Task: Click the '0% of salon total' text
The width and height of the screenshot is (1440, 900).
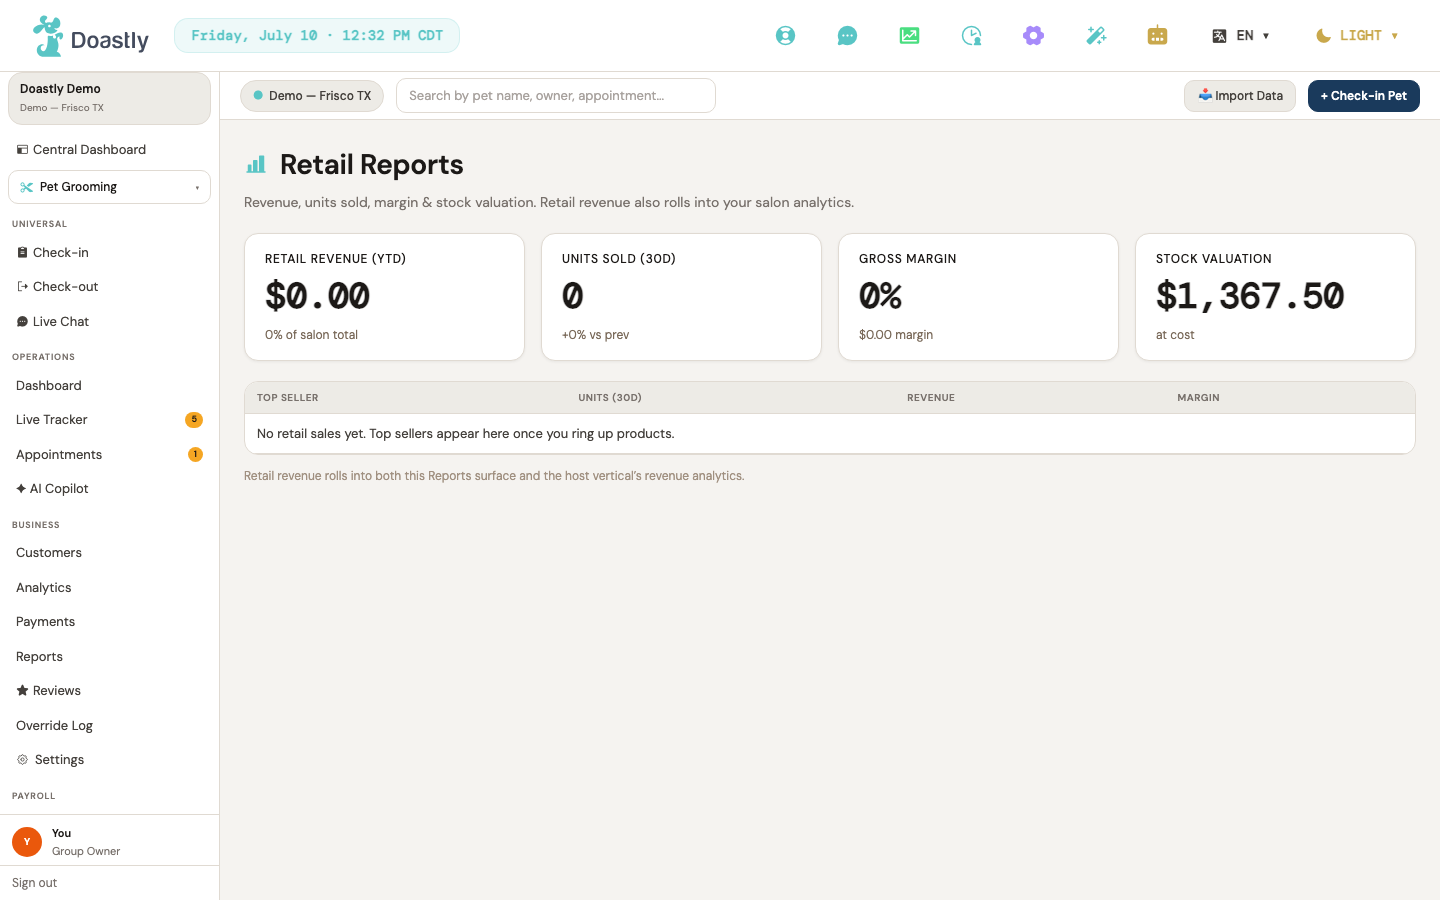Action: click(311, 335)
